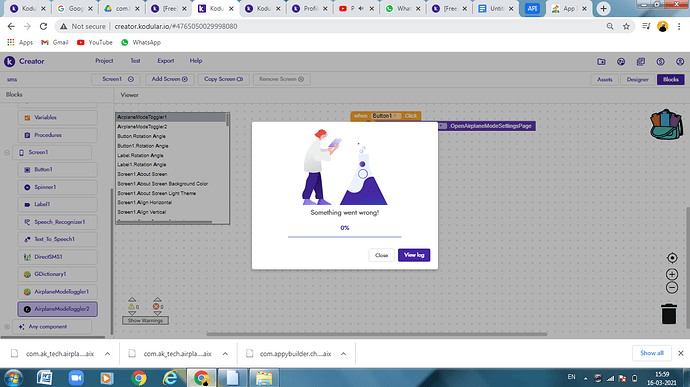Click the View log button
The height and width of the screenshot is (387, 690).
414,255
